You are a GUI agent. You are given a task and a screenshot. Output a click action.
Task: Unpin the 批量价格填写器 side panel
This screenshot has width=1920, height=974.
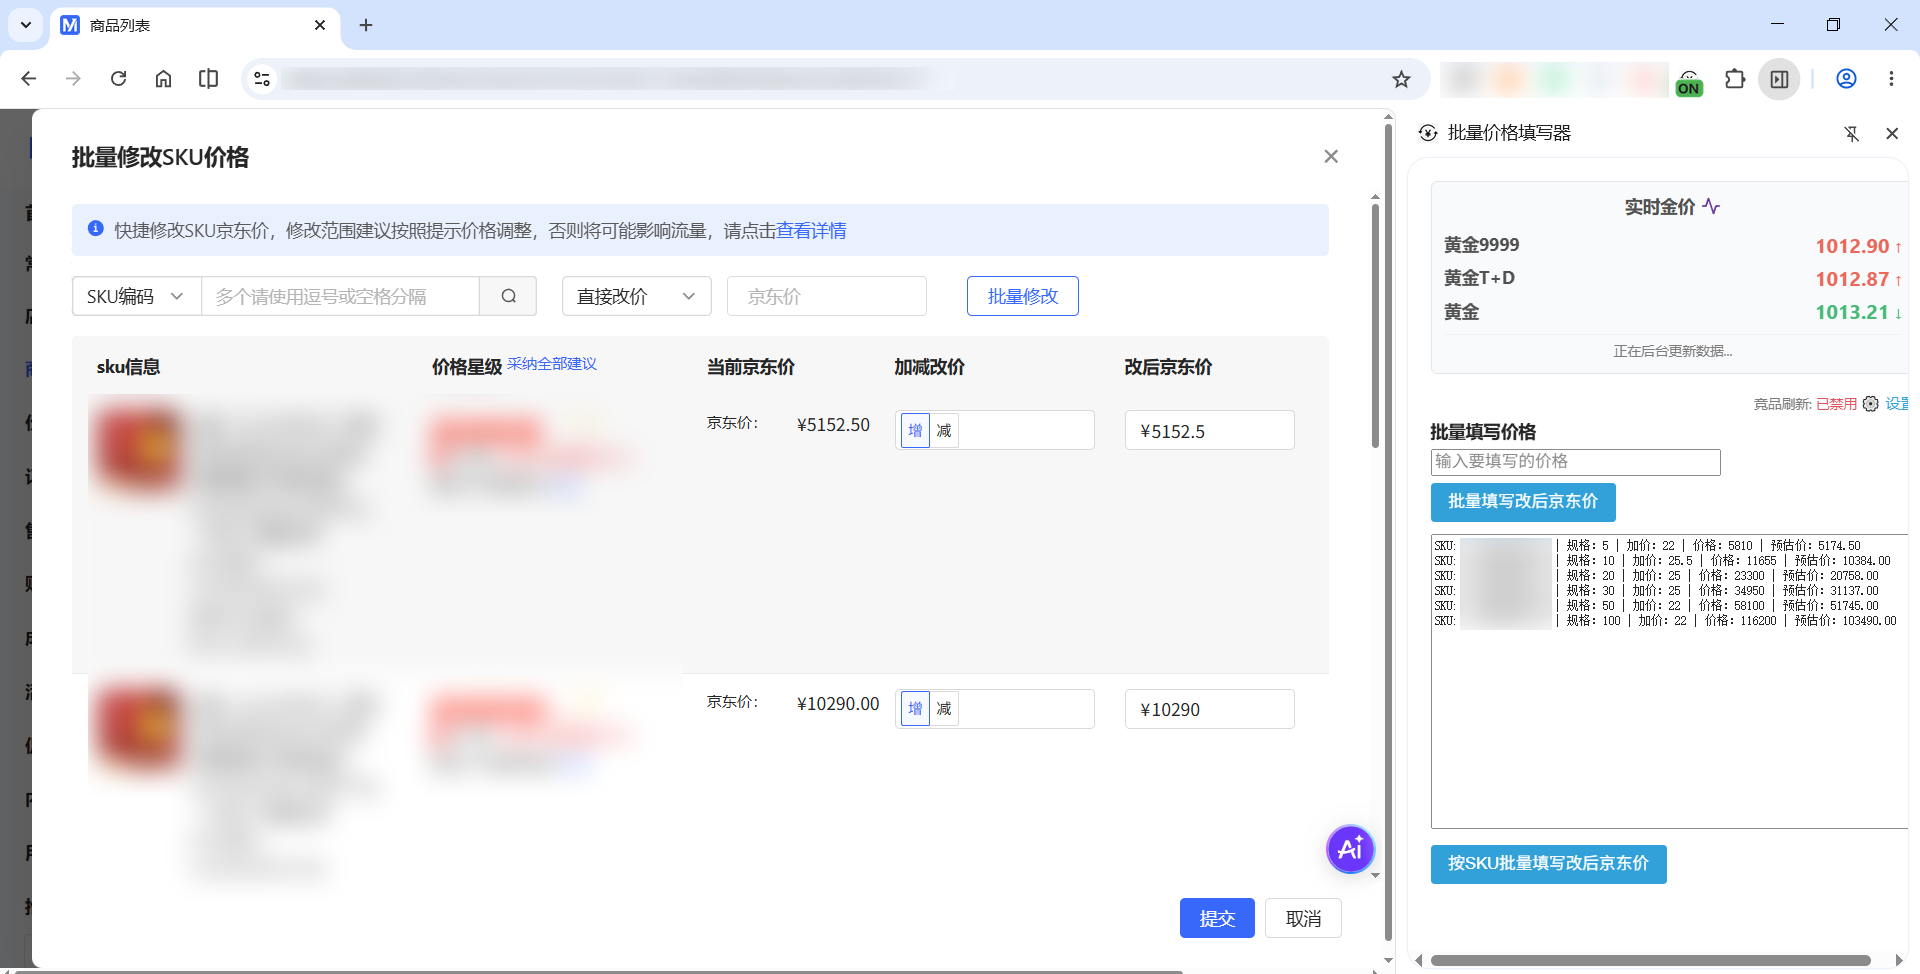(1851, 133)
